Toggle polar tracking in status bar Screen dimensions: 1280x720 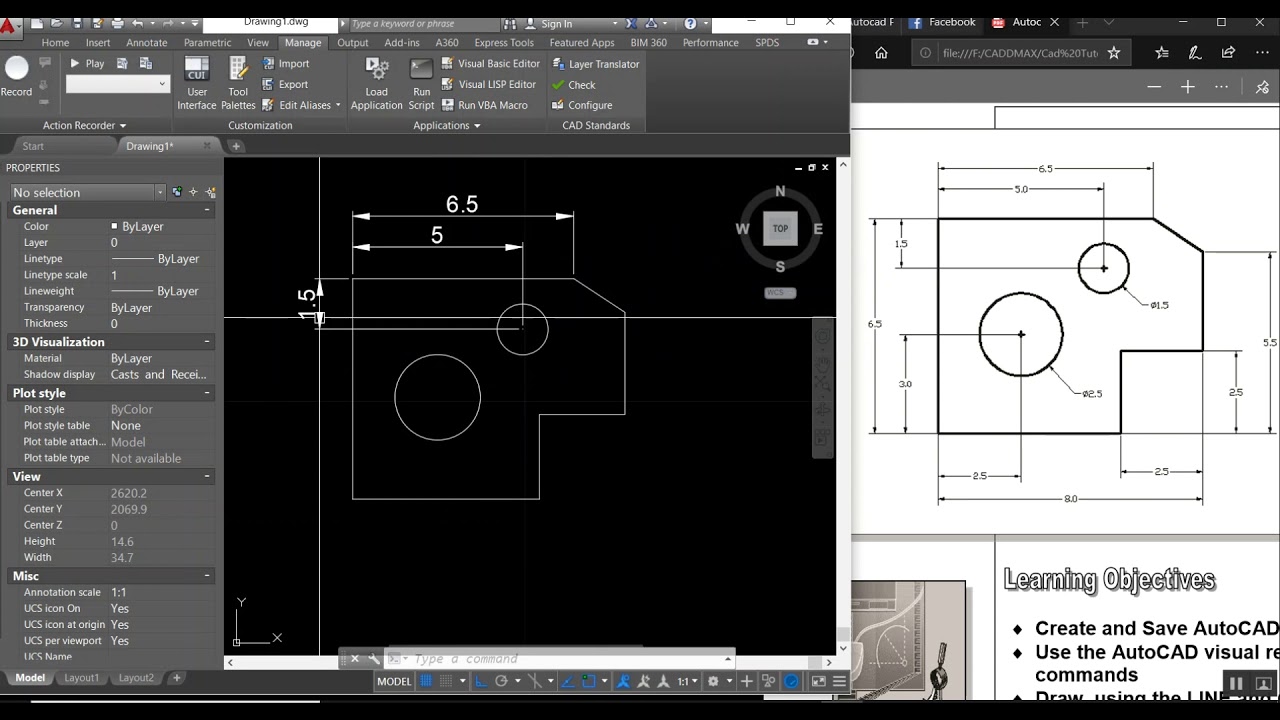click(501, 681)
